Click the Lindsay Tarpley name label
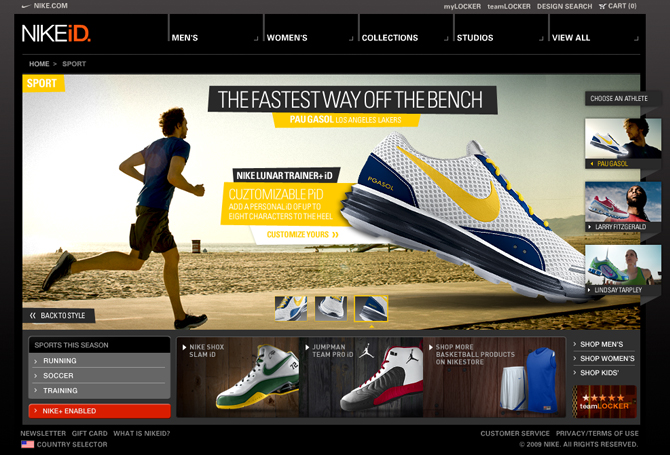 pos(618,290)
